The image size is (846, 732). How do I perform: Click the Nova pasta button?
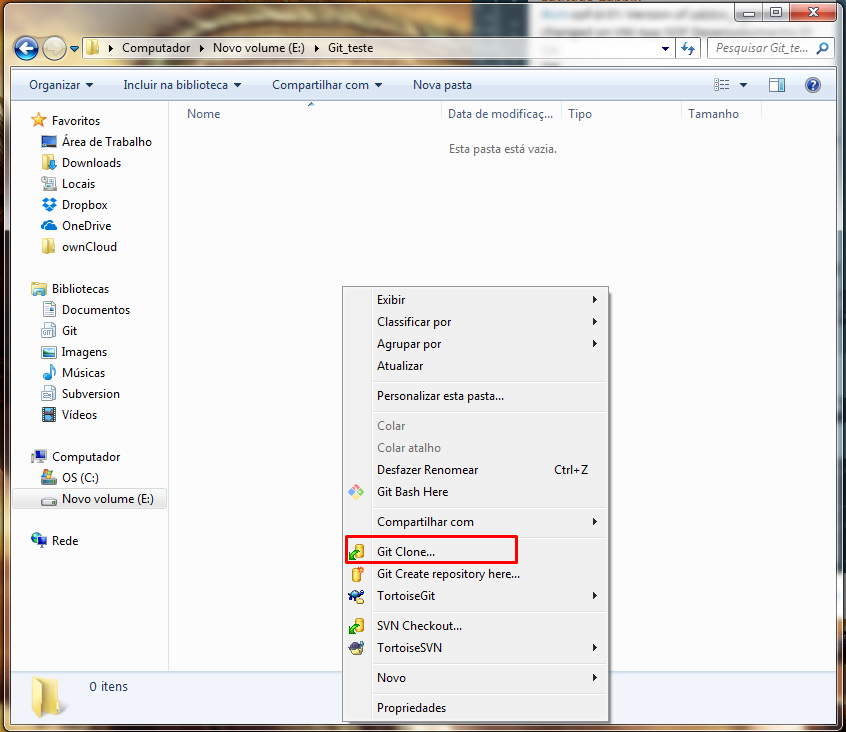(442, 85)
